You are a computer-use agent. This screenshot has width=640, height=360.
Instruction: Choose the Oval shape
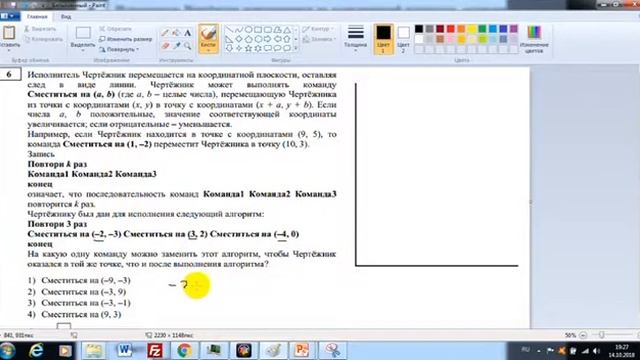point(248,30)
